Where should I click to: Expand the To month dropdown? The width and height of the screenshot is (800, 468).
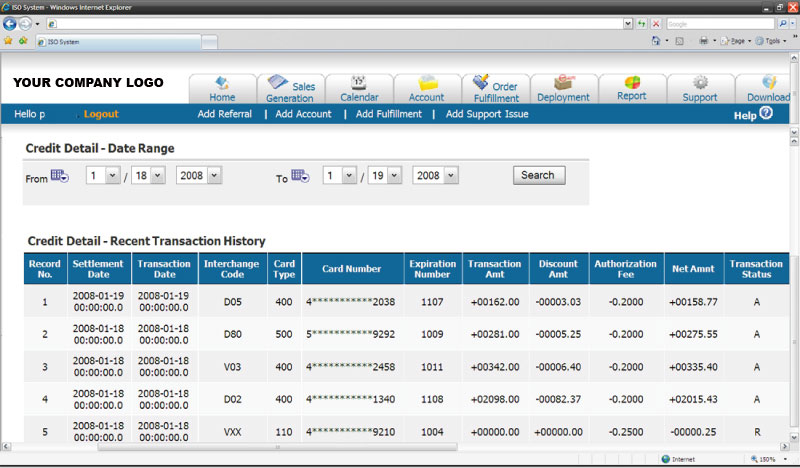[349, 176]
